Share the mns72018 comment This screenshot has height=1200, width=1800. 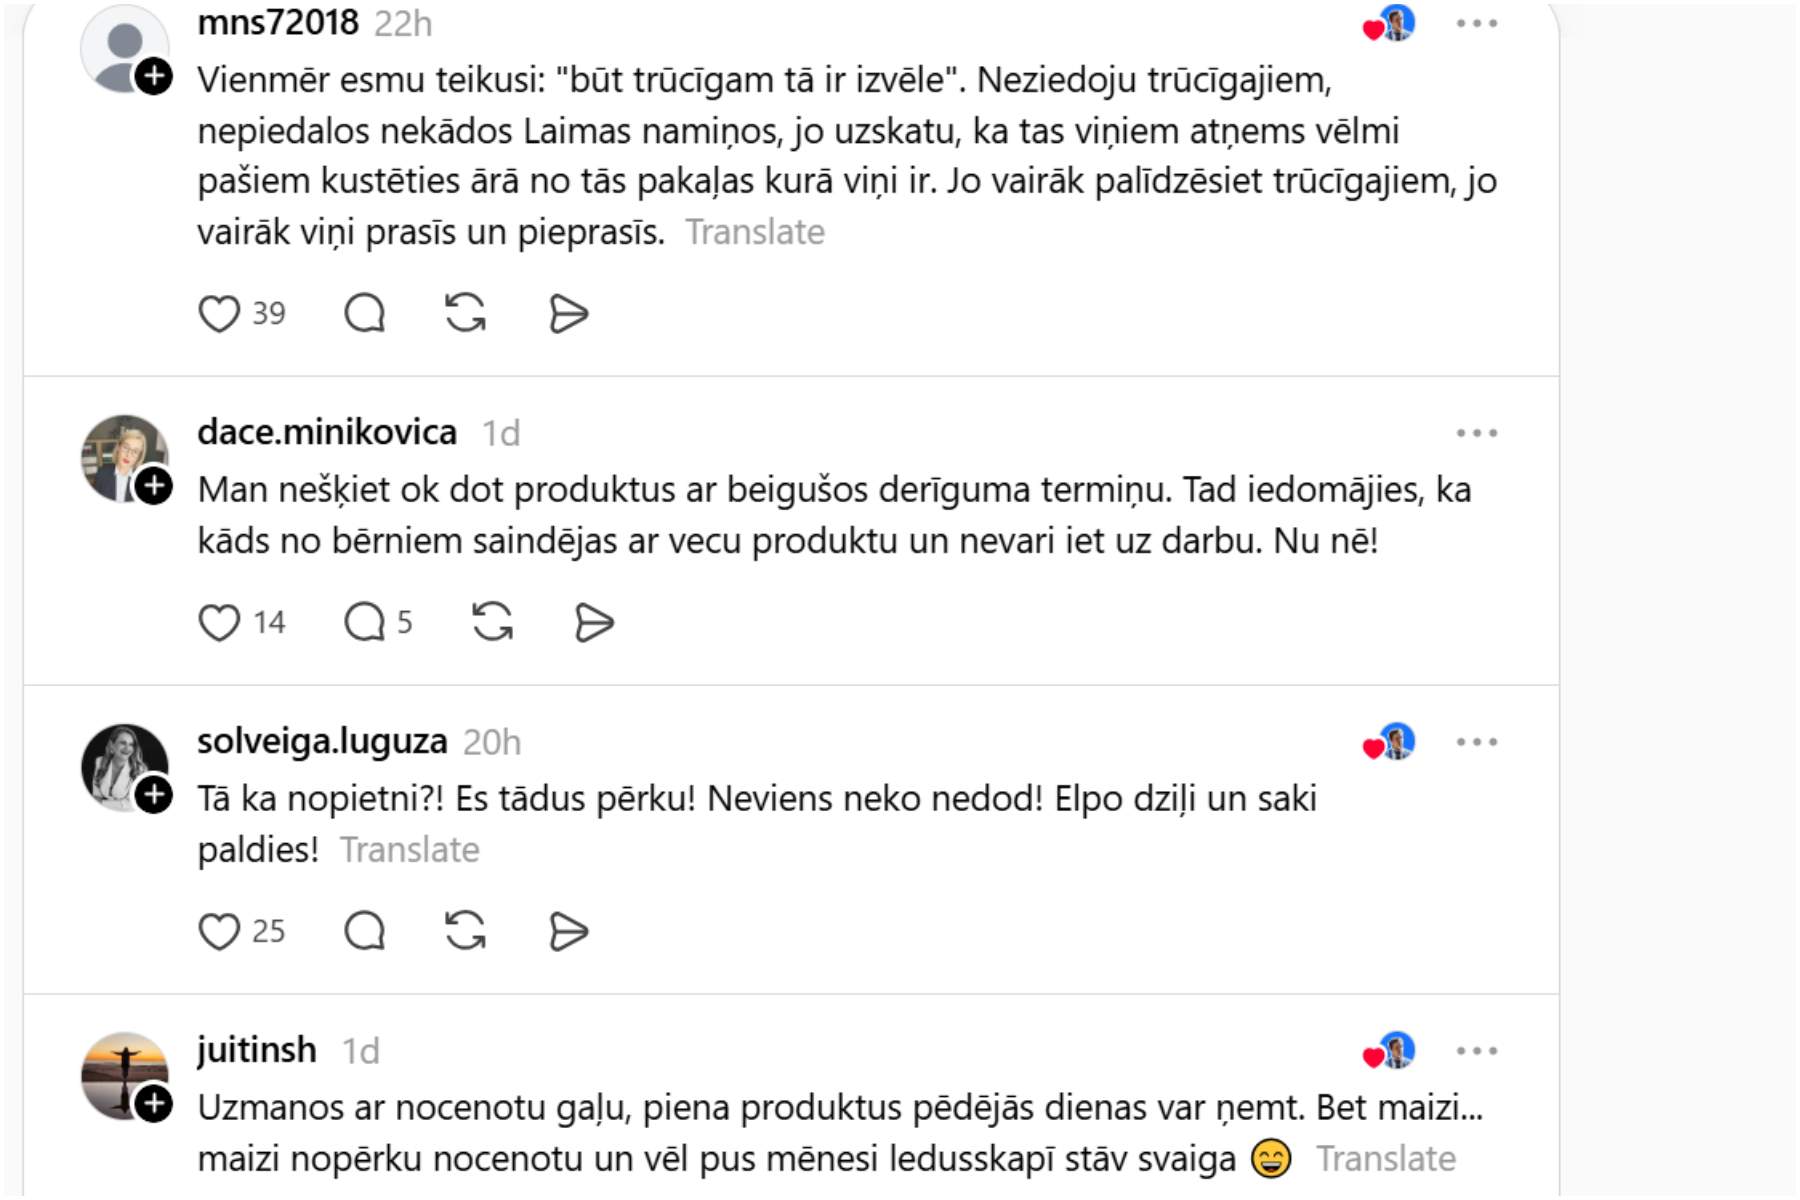[569, 314]
